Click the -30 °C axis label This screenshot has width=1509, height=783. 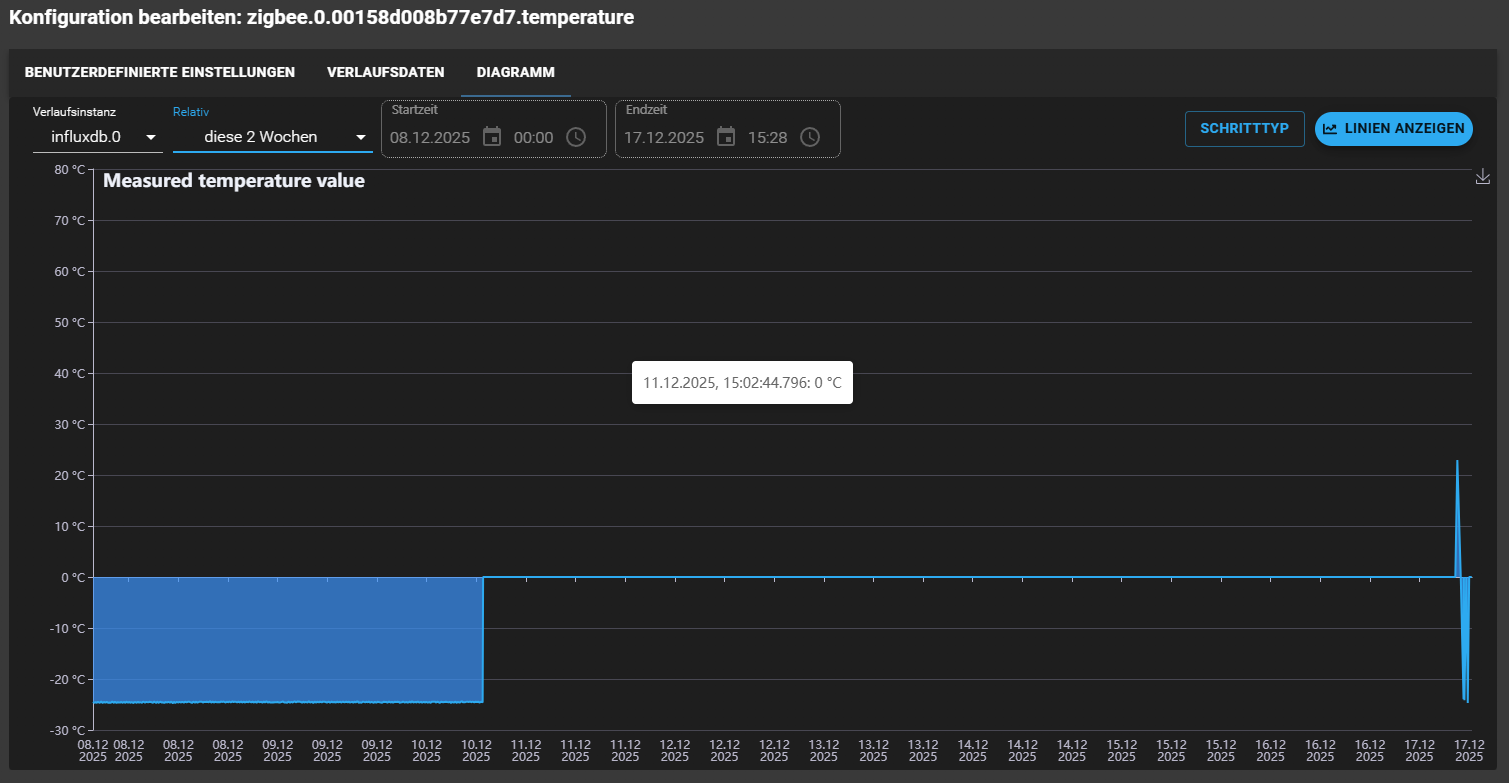[x=68, y=730]
